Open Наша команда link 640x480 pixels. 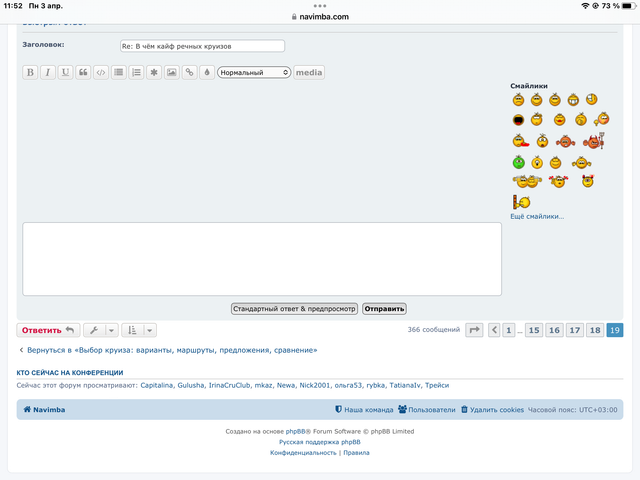tap(364, 409)
